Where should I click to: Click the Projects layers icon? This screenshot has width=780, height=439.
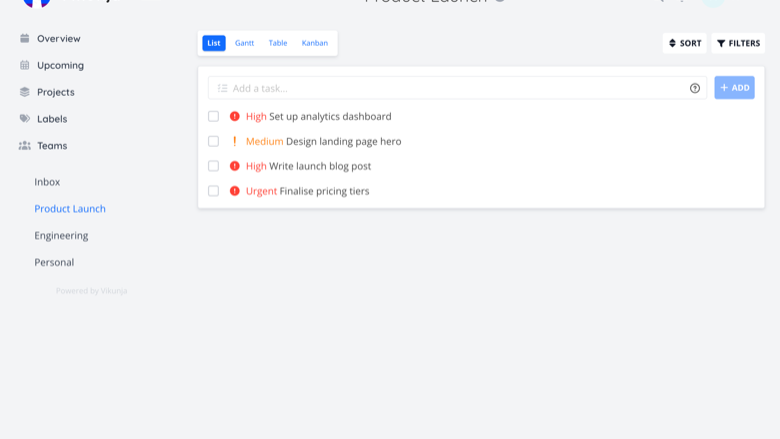[x=24, y=92]
